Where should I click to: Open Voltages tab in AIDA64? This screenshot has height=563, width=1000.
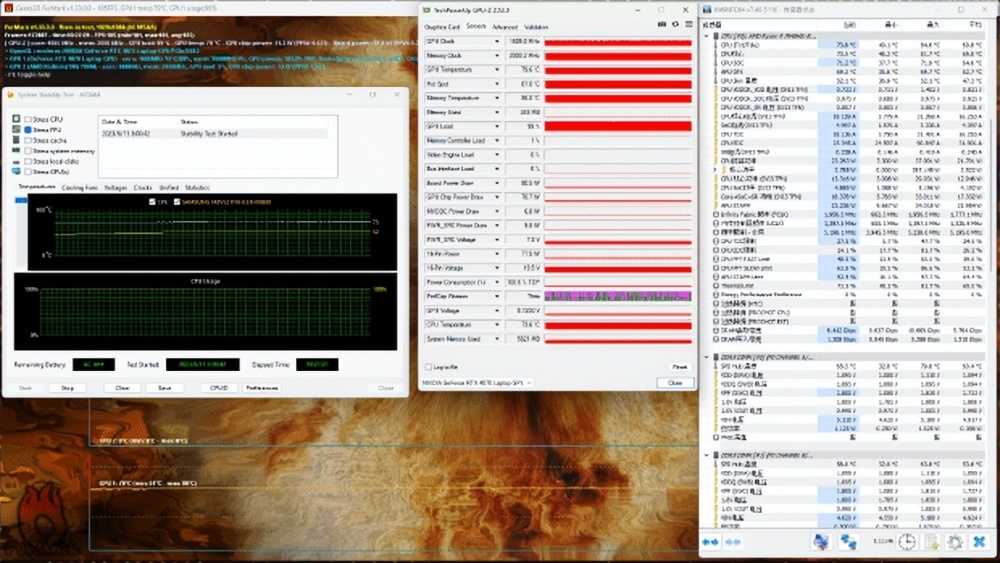[115, 188]
